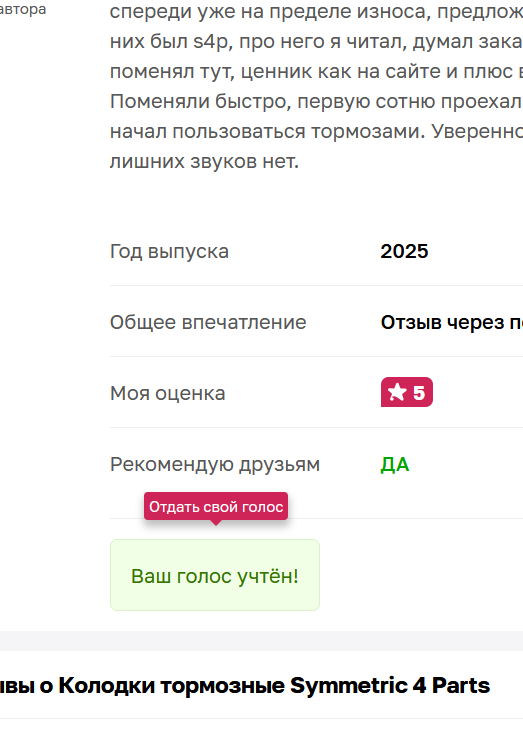This screenshot has height=748, width=523.
Task: Click the "автора" text at the top left
Action: [x=23, y=9]
